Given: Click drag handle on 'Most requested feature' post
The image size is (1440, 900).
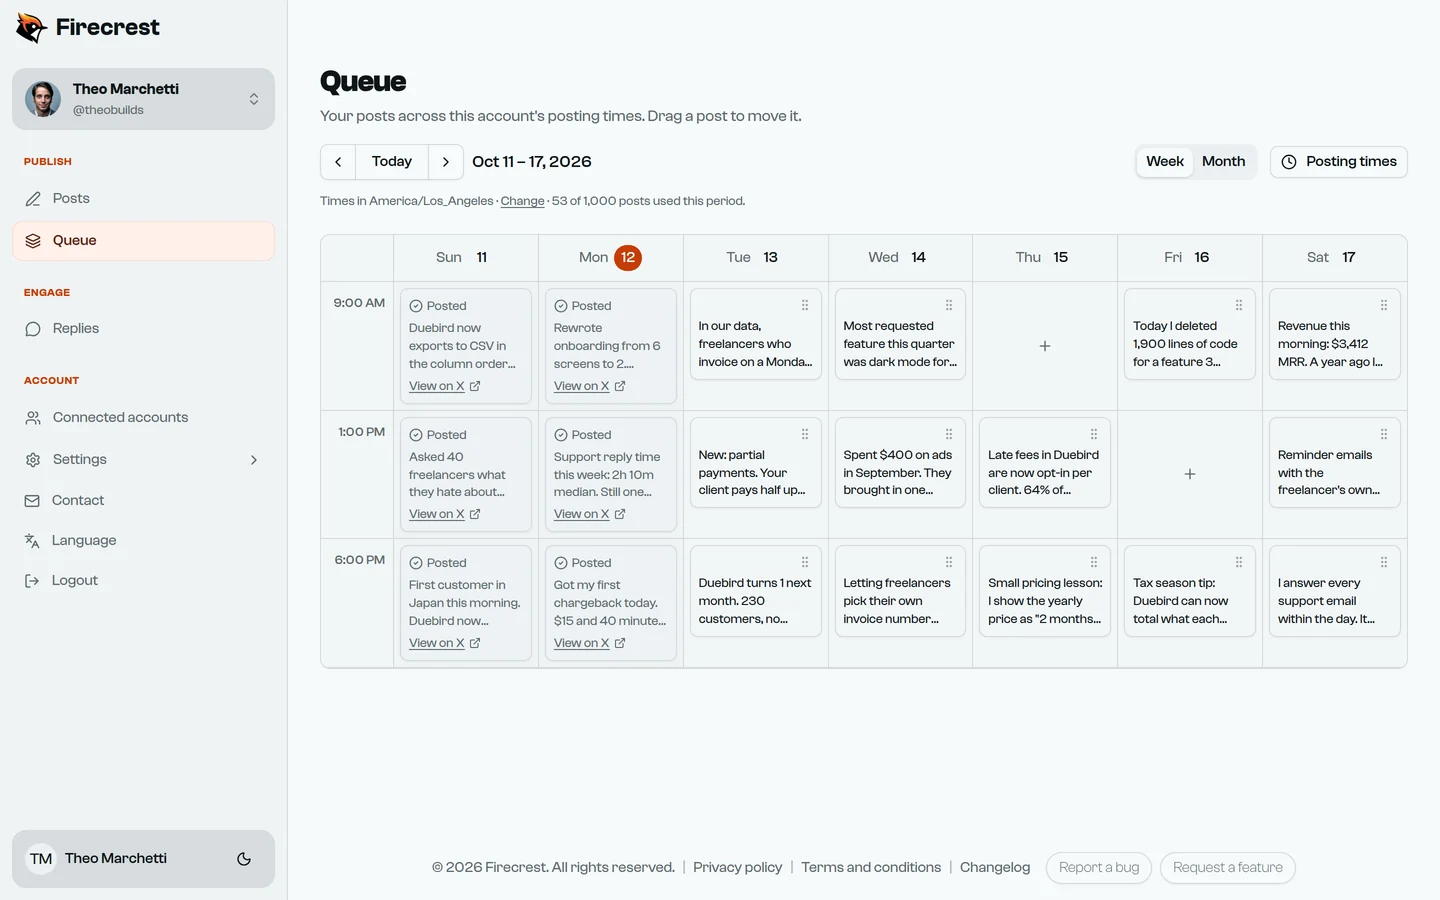Looking at the screenshot, I should tap(949, 305).
